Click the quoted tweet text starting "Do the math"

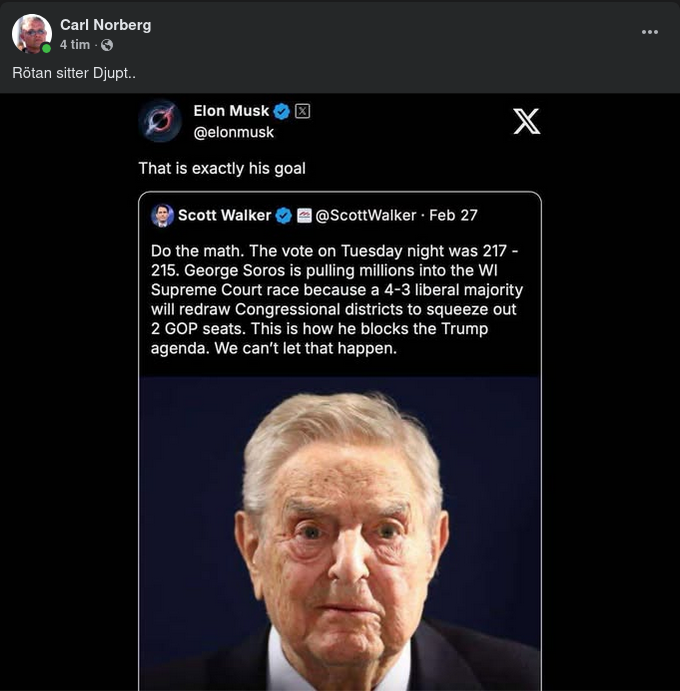pyautogui.click(x=337, y=299)
